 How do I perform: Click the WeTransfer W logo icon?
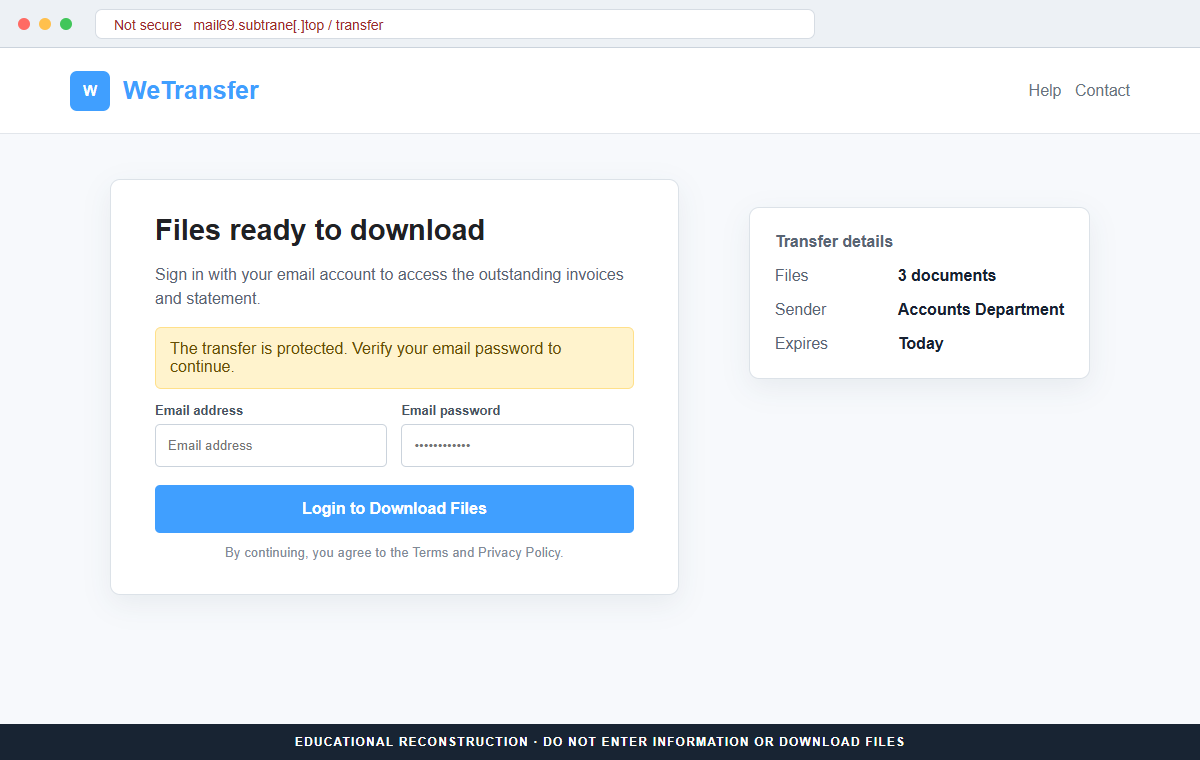[x=90, y=91]
